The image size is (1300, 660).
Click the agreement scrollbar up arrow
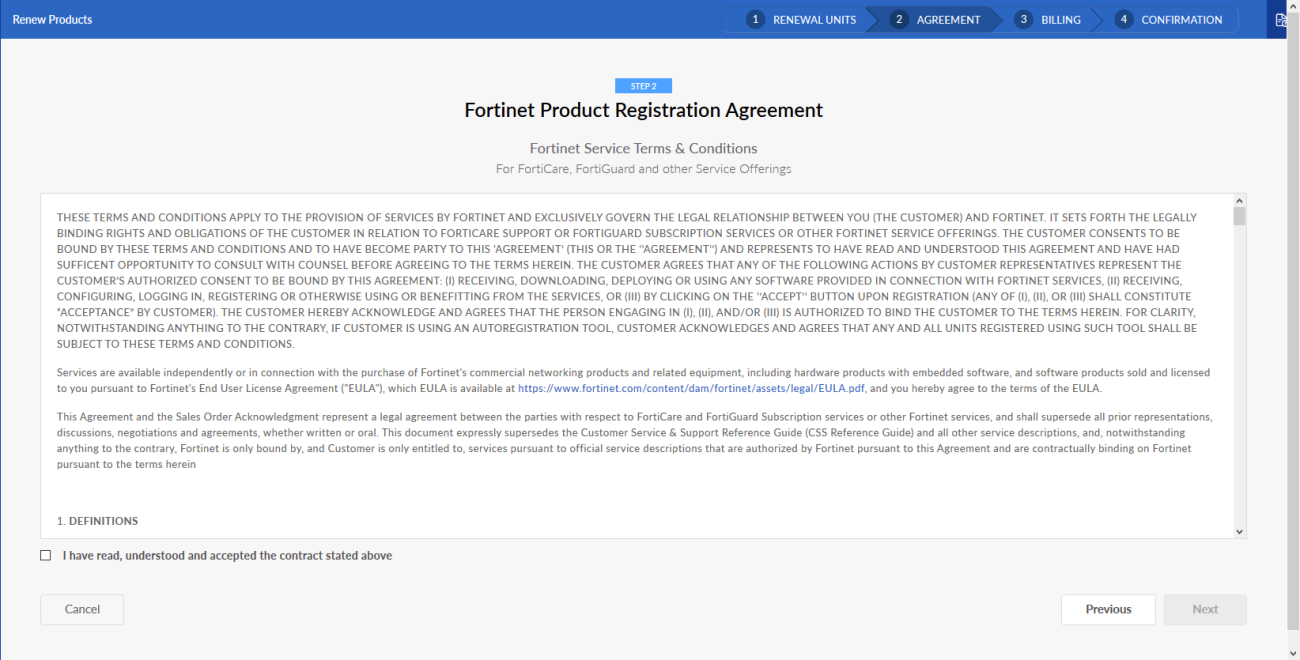point(1239,200)
